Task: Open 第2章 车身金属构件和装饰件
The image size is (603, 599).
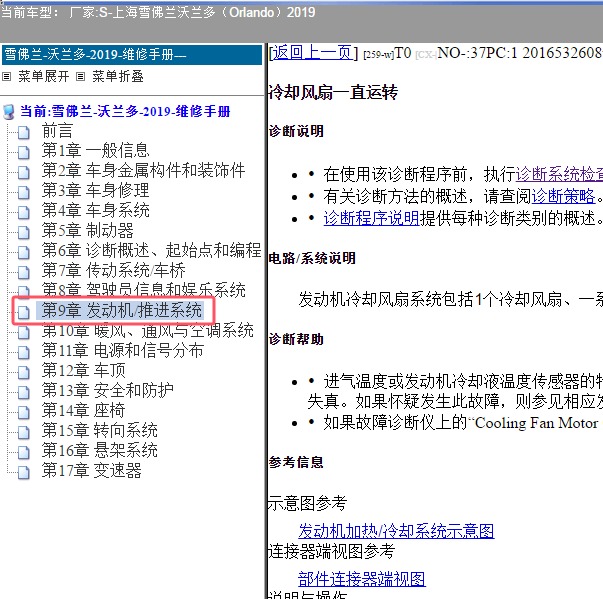Action: 143,170
